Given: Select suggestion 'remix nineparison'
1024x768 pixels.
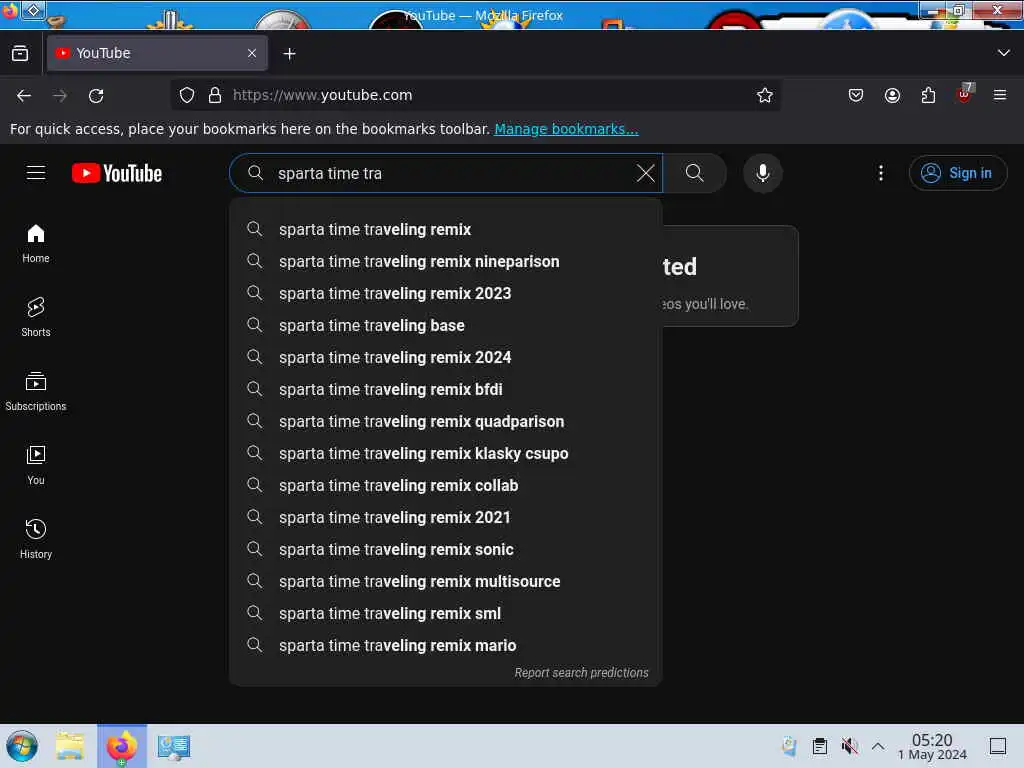Looking at the screenshot, I should tap(445, 261).
